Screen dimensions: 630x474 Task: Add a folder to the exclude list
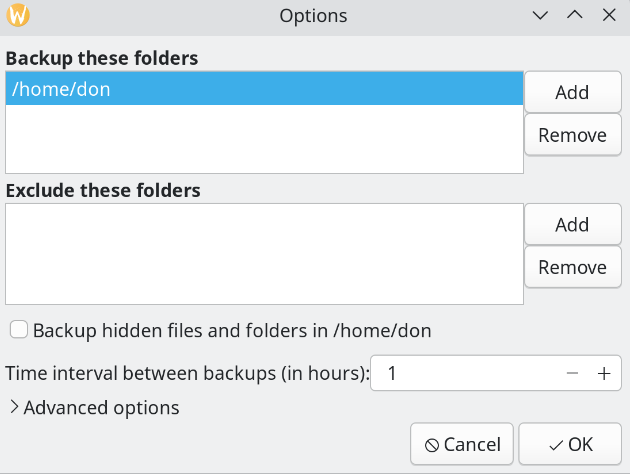coord(573,225)
